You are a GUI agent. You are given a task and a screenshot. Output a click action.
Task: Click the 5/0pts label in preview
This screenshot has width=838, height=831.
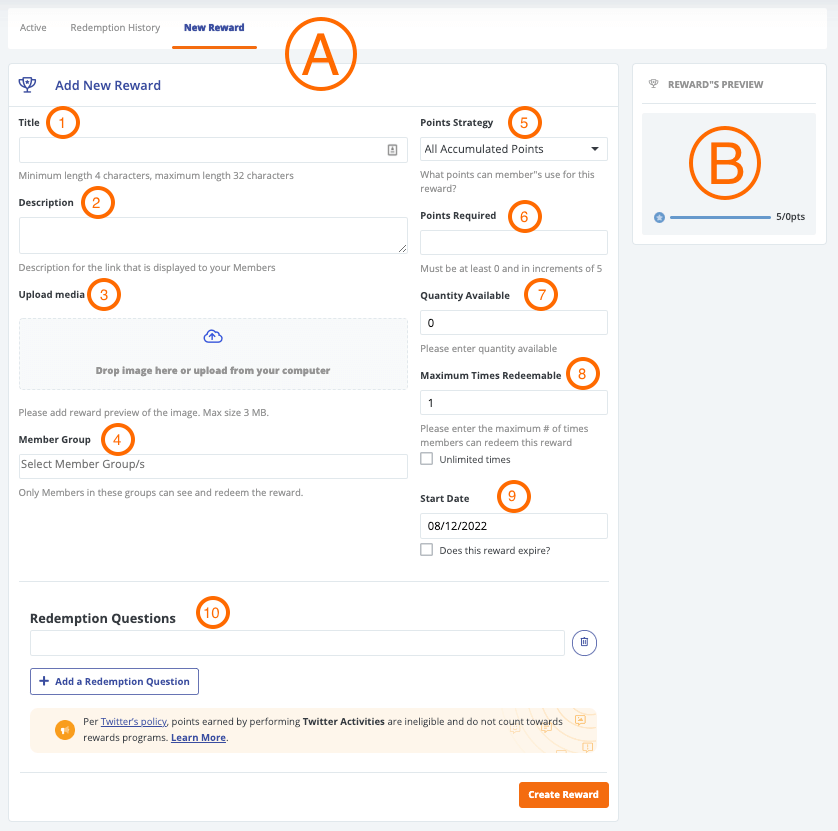(x=790, y=216)
